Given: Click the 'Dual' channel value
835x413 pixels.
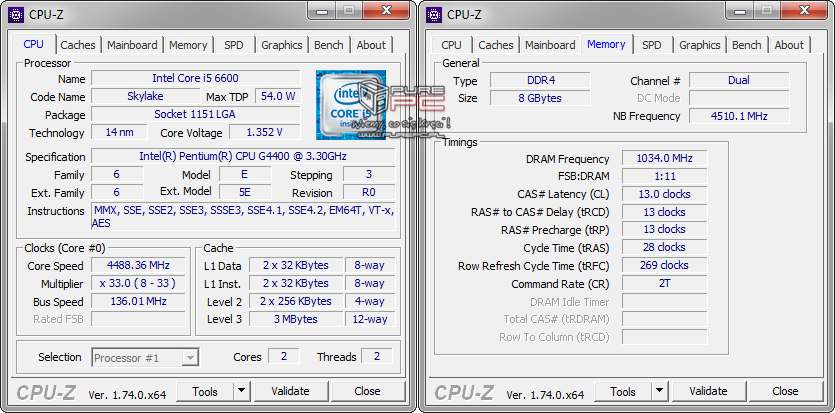Looking at the screenshot, I should (x=739, y=80).
